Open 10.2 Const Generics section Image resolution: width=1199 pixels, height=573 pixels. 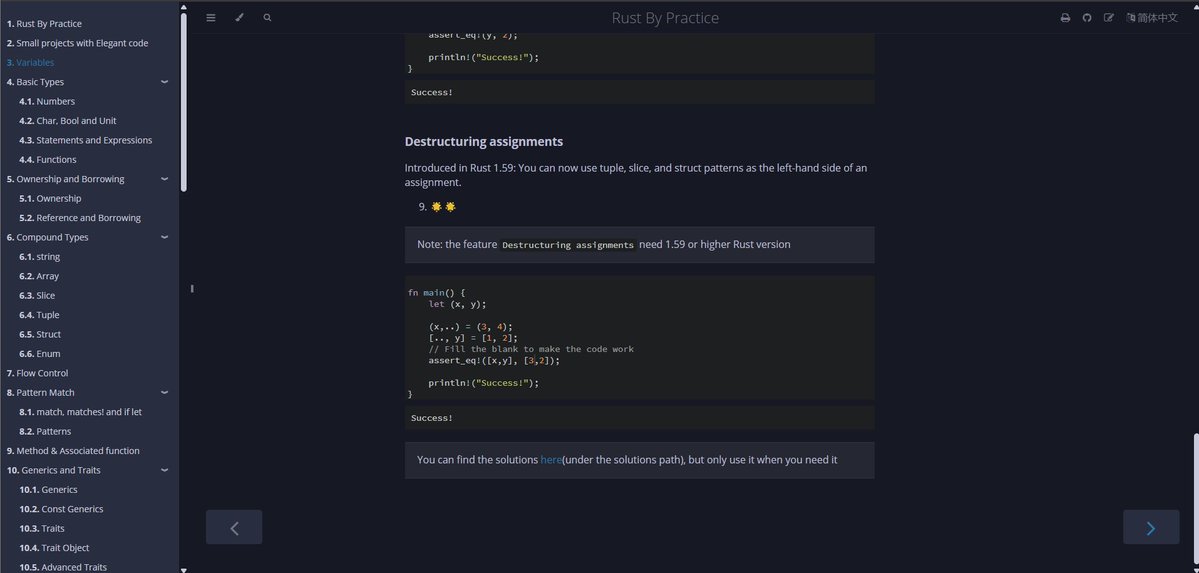pos(61,509)
